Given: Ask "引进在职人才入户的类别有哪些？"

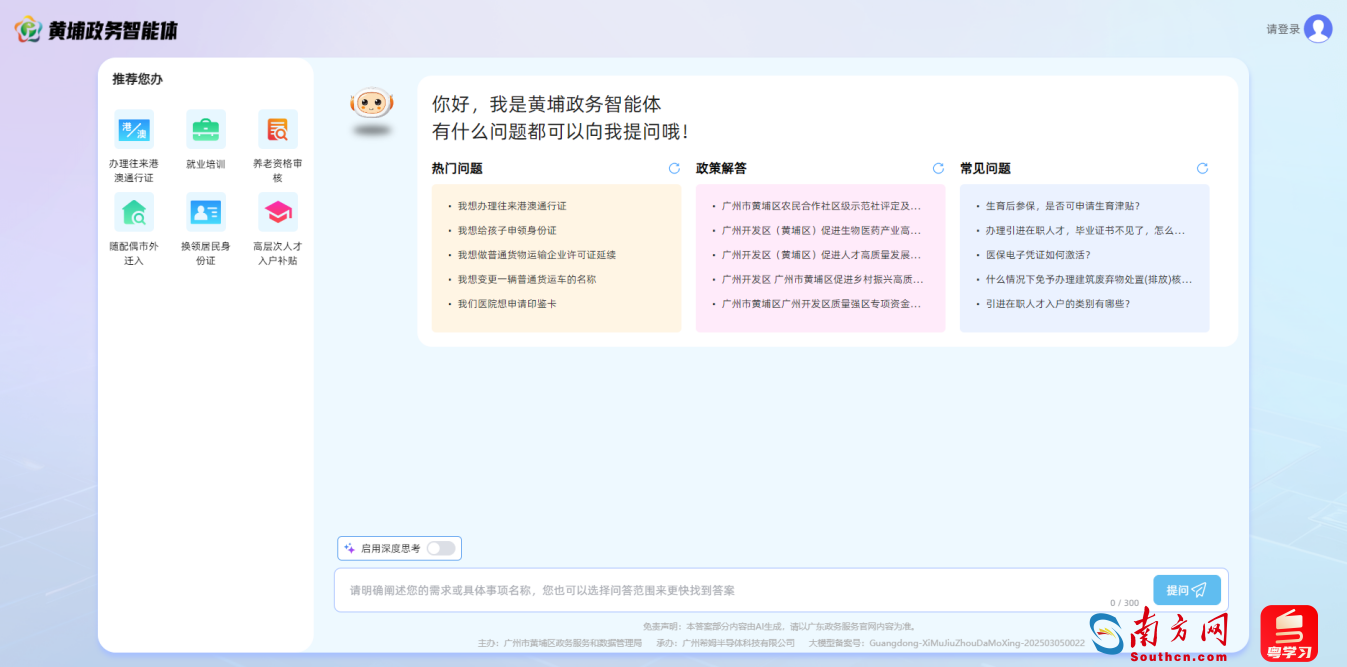Looking at the screenshot, I should point(1058,304).
